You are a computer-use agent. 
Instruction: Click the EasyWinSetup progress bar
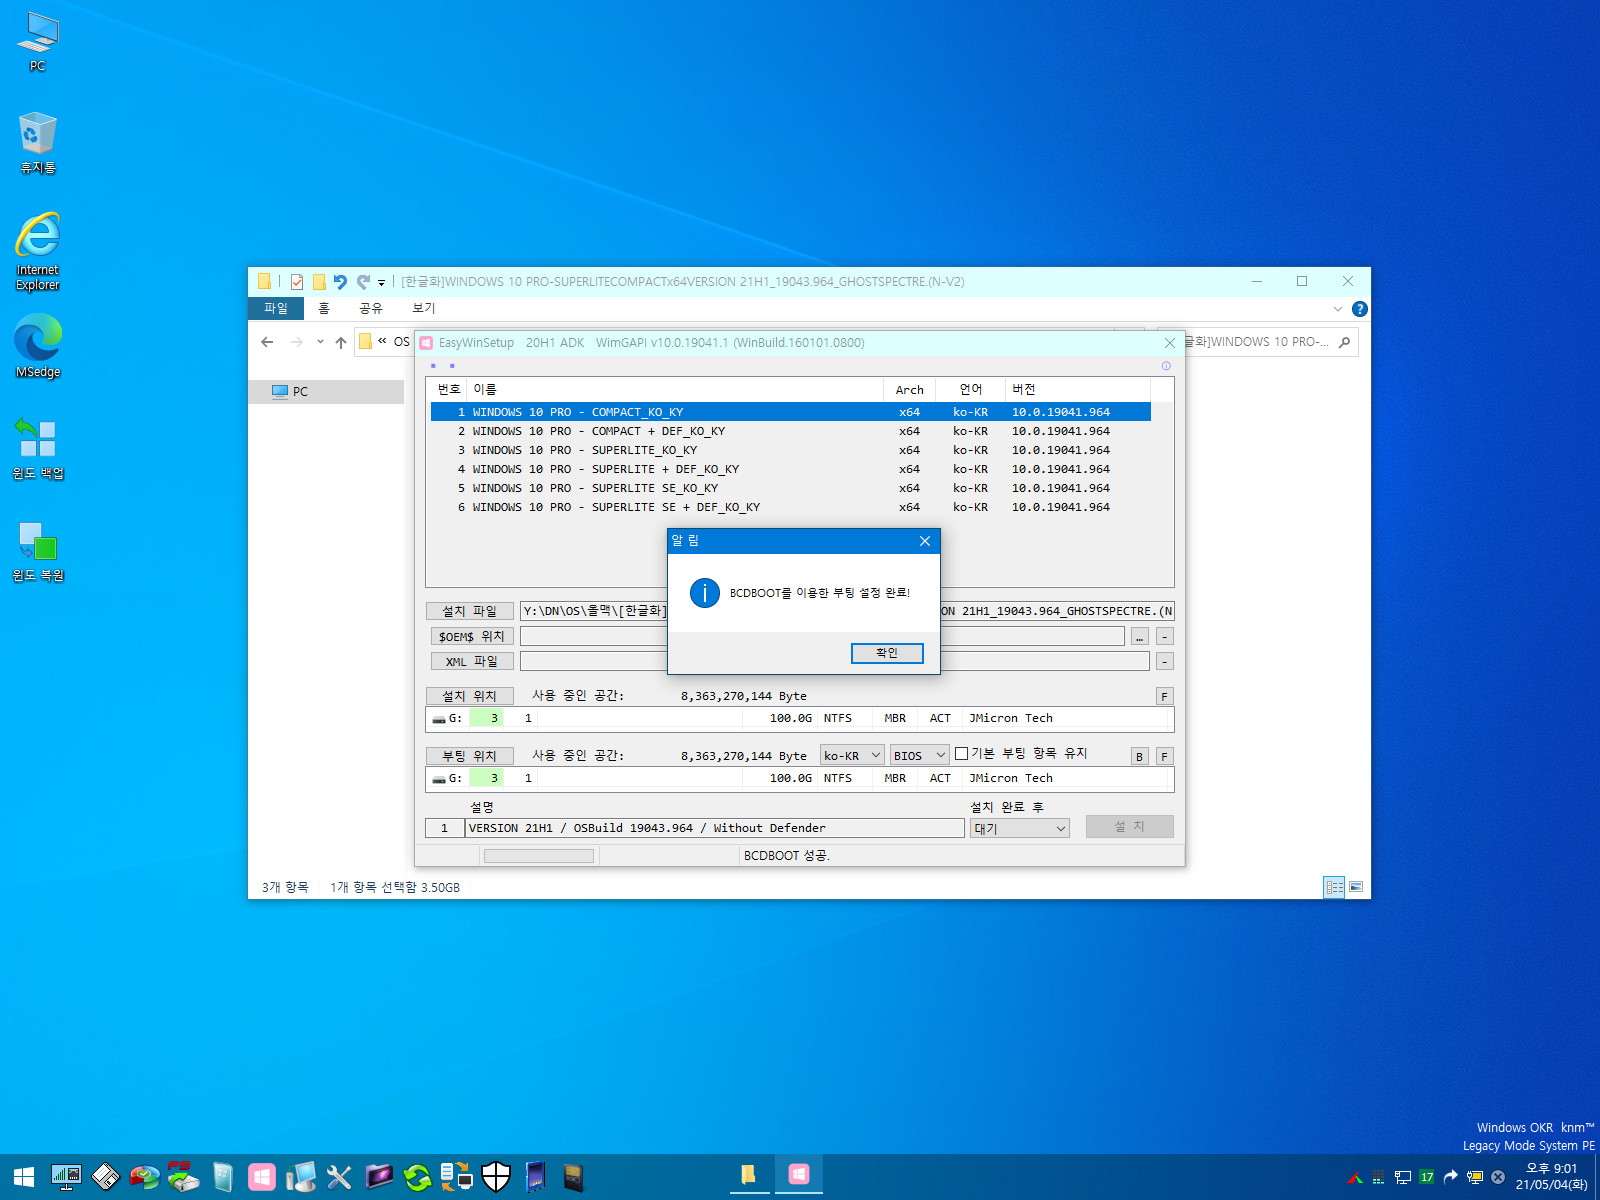pos(539,856)
